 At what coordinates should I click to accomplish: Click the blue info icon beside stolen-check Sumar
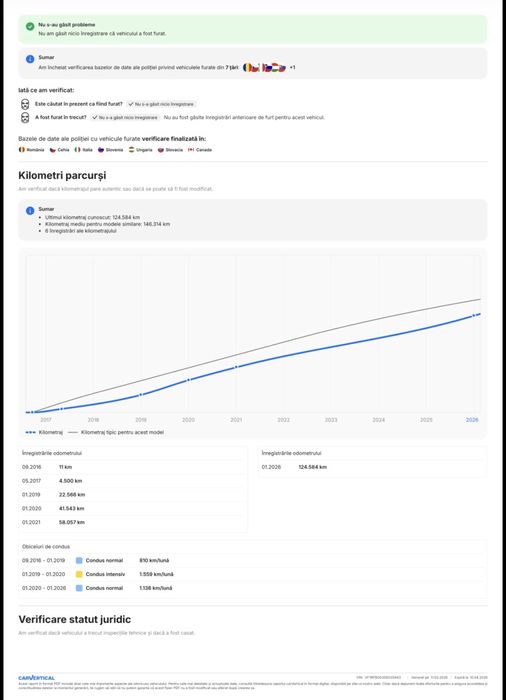click(30, 59)
